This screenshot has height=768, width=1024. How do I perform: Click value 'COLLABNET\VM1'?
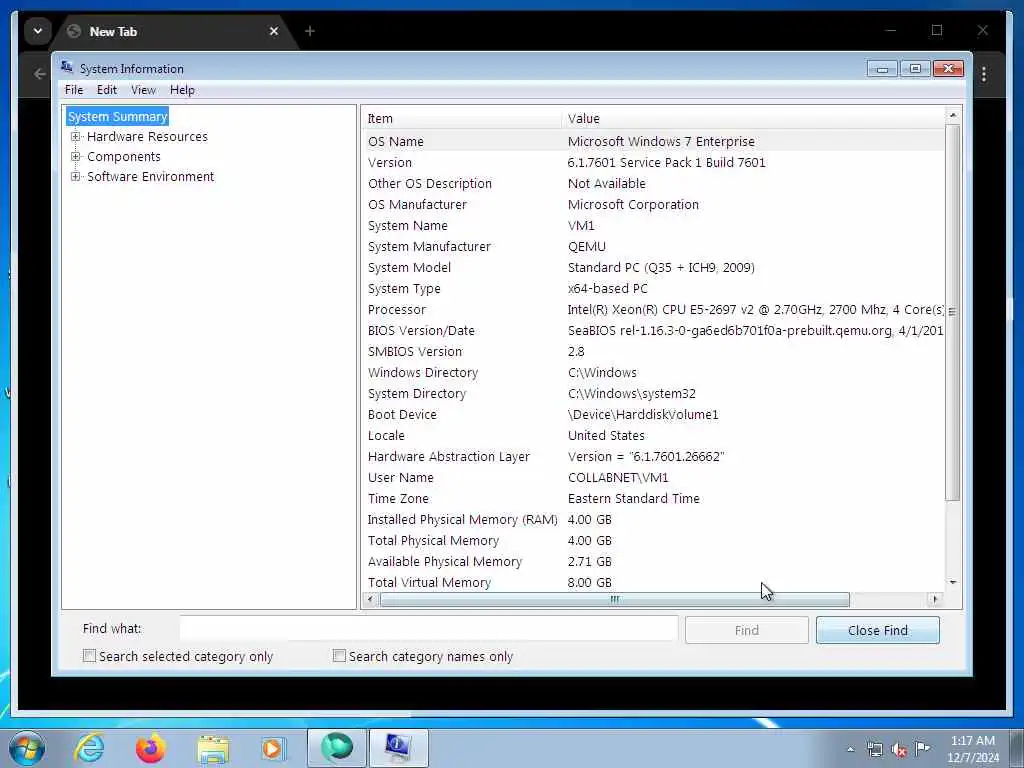pos(618,477)
